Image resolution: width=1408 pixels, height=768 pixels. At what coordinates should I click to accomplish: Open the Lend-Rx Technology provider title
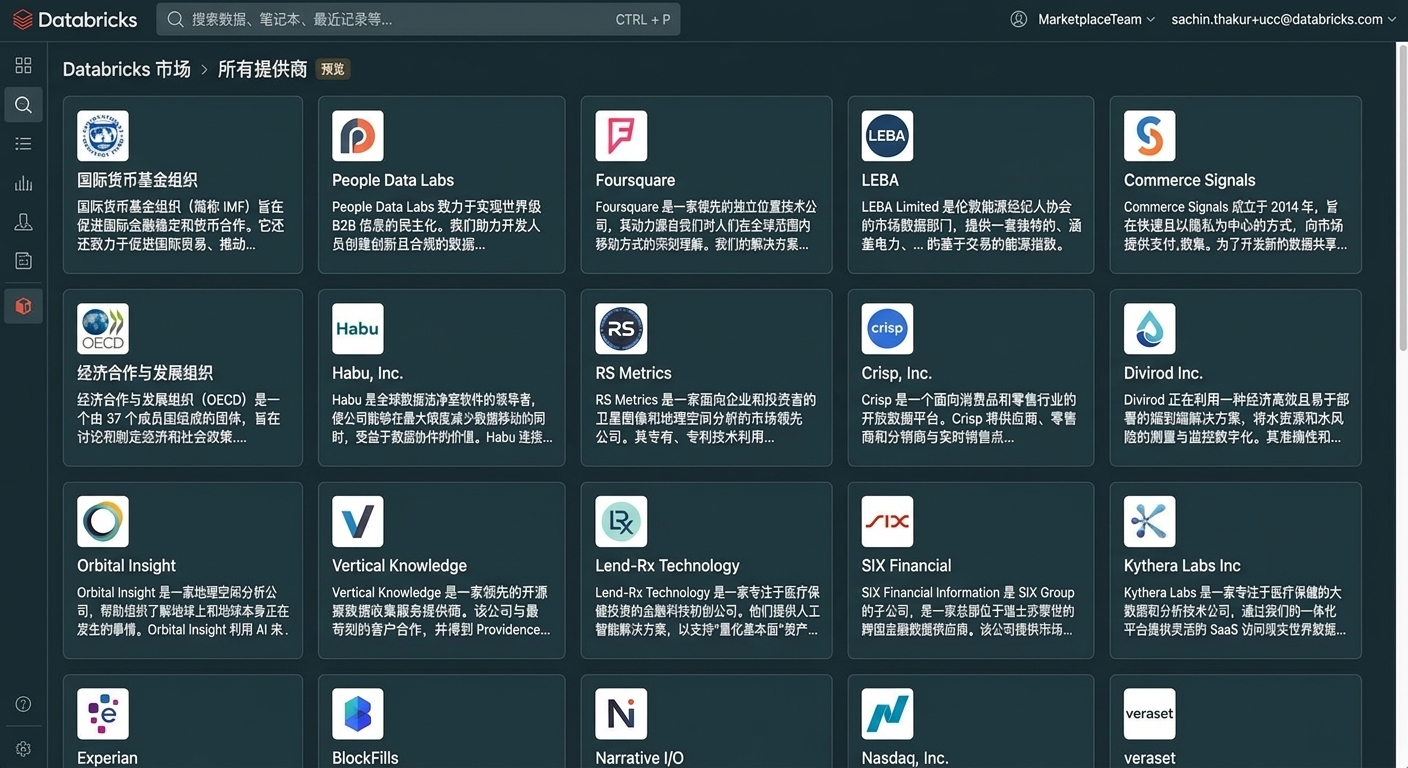[667, 566]
